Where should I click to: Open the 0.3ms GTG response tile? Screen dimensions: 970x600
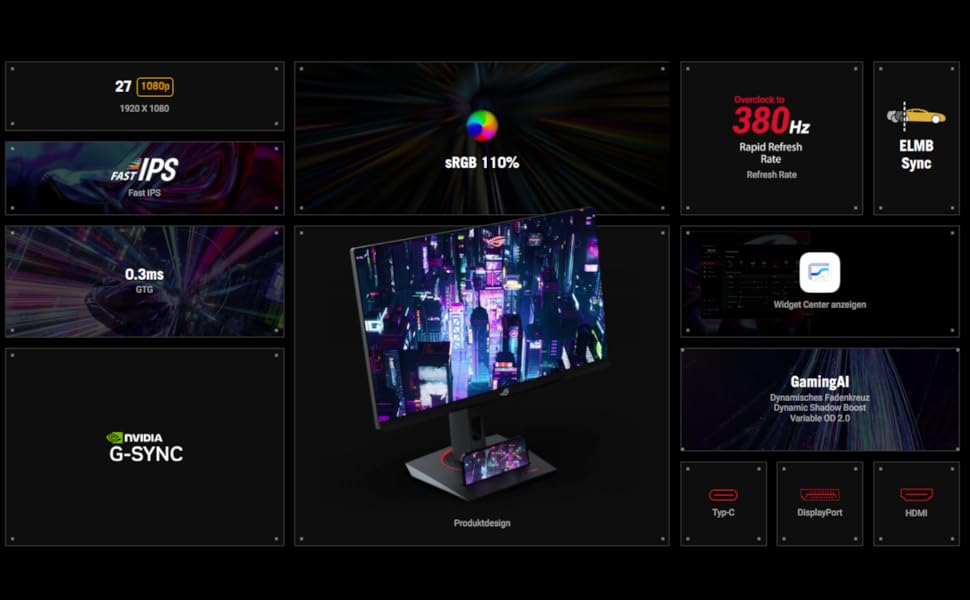pos(145,281)
